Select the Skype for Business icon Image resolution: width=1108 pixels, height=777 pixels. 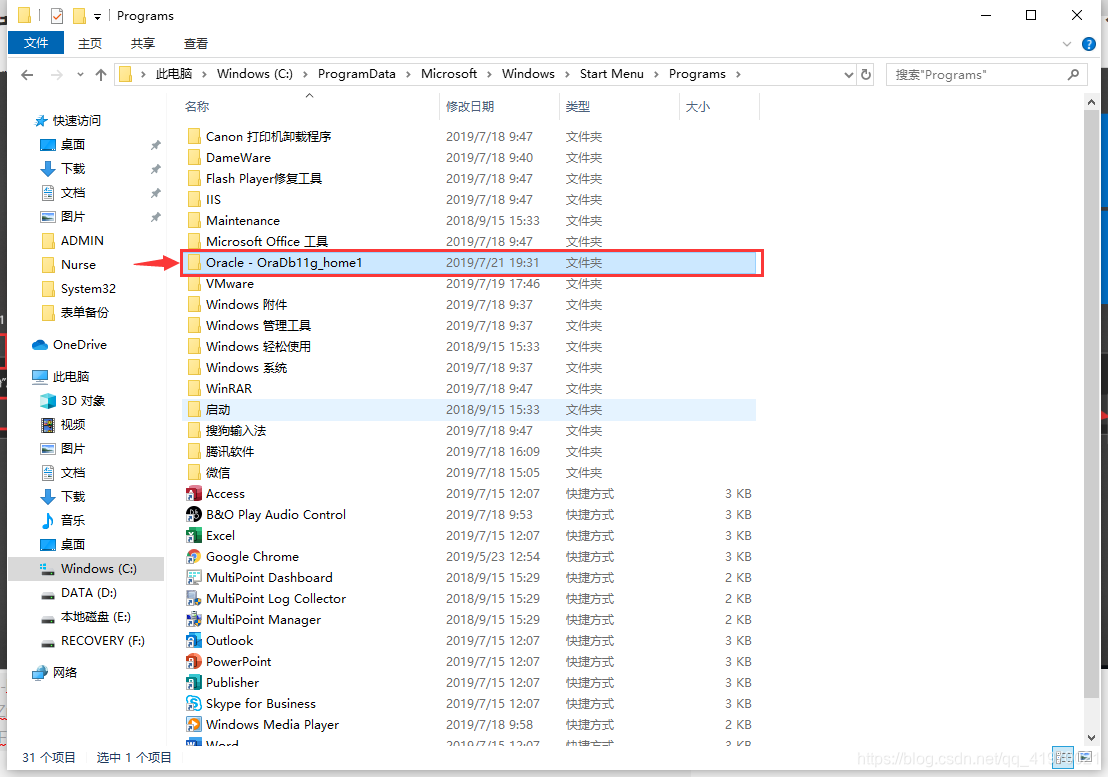(x=194, y=704)
